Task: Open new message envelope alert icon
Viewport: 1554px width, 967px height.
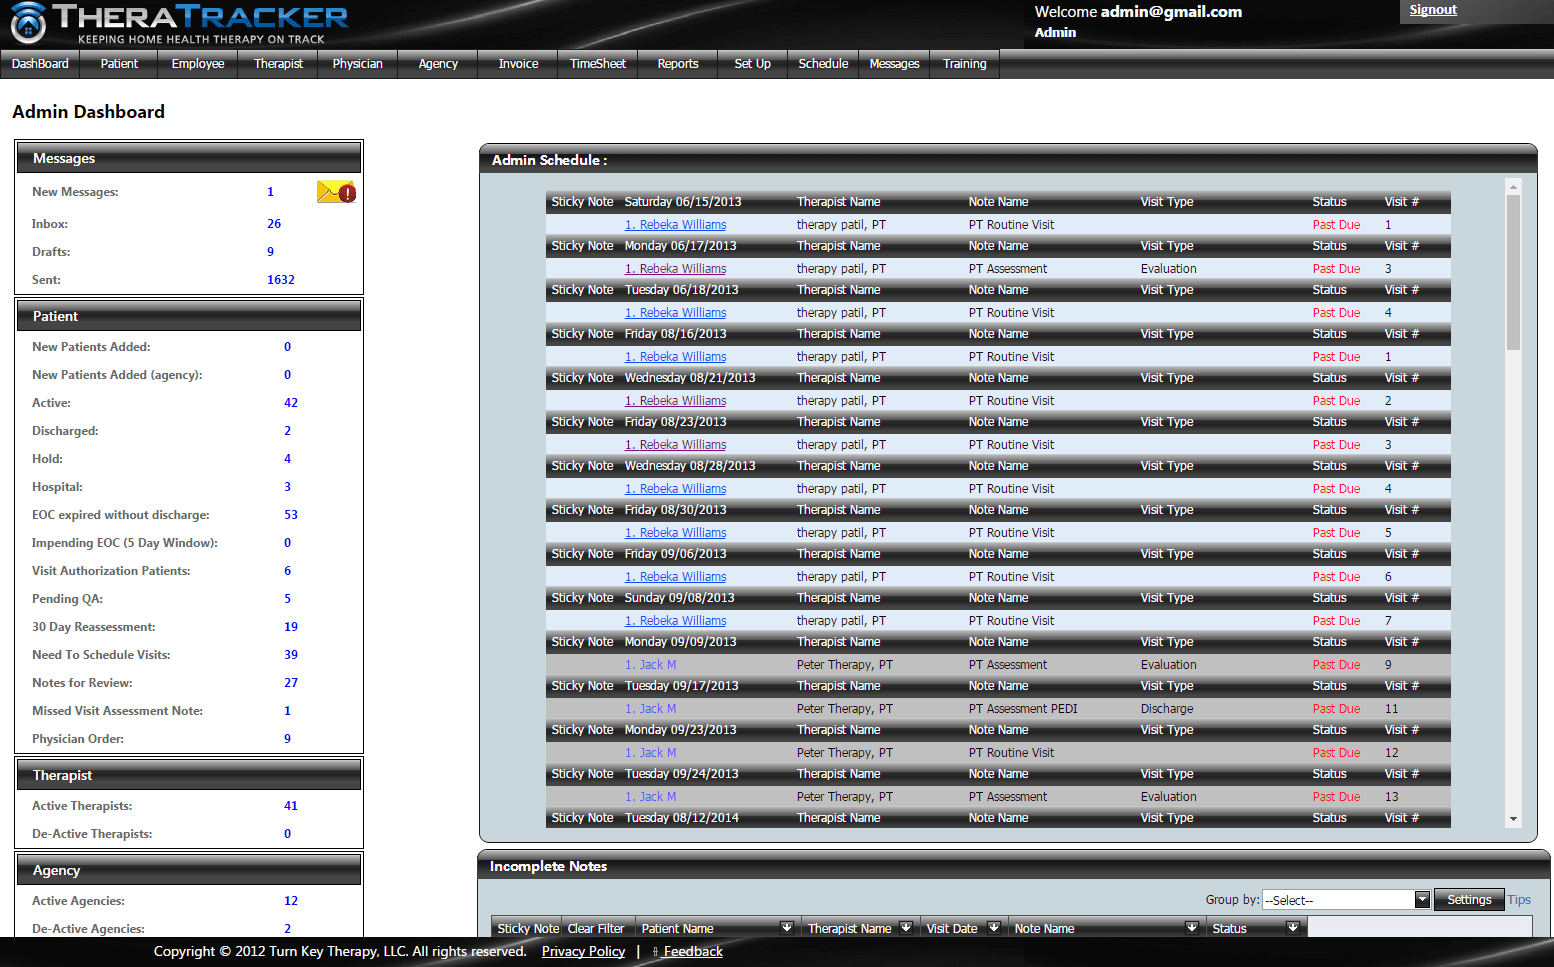Action: coord(336,192)
